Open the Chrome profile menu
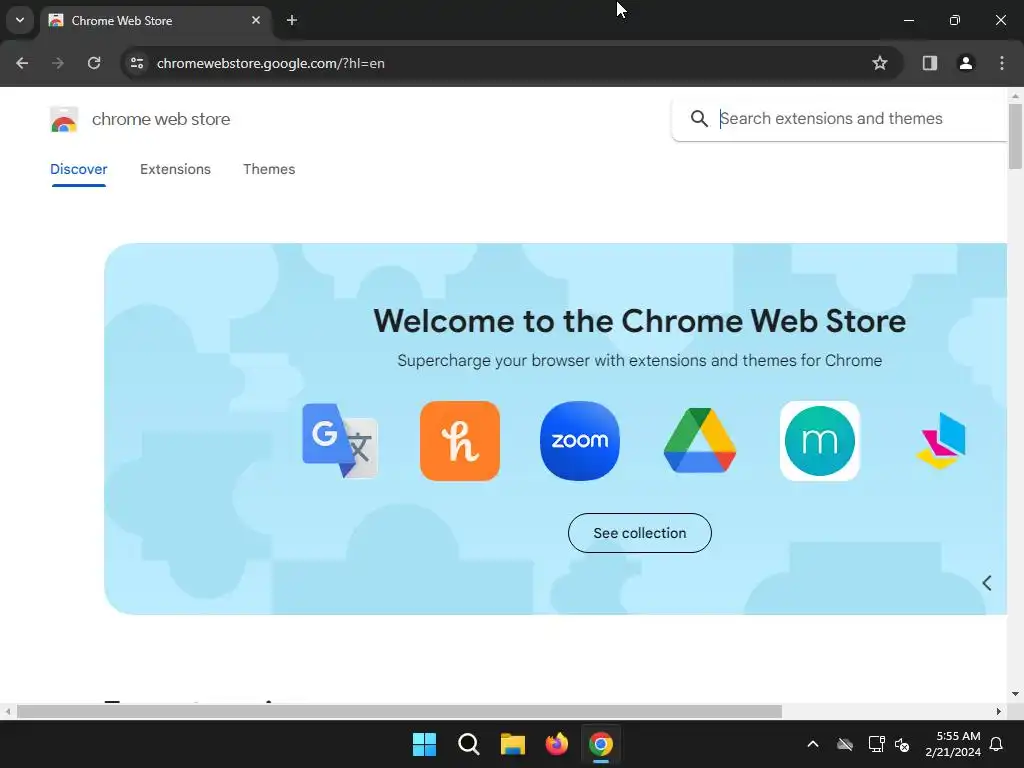This screenshot has width=1024, height=768. pyautogui.click(x=966, y=63)
